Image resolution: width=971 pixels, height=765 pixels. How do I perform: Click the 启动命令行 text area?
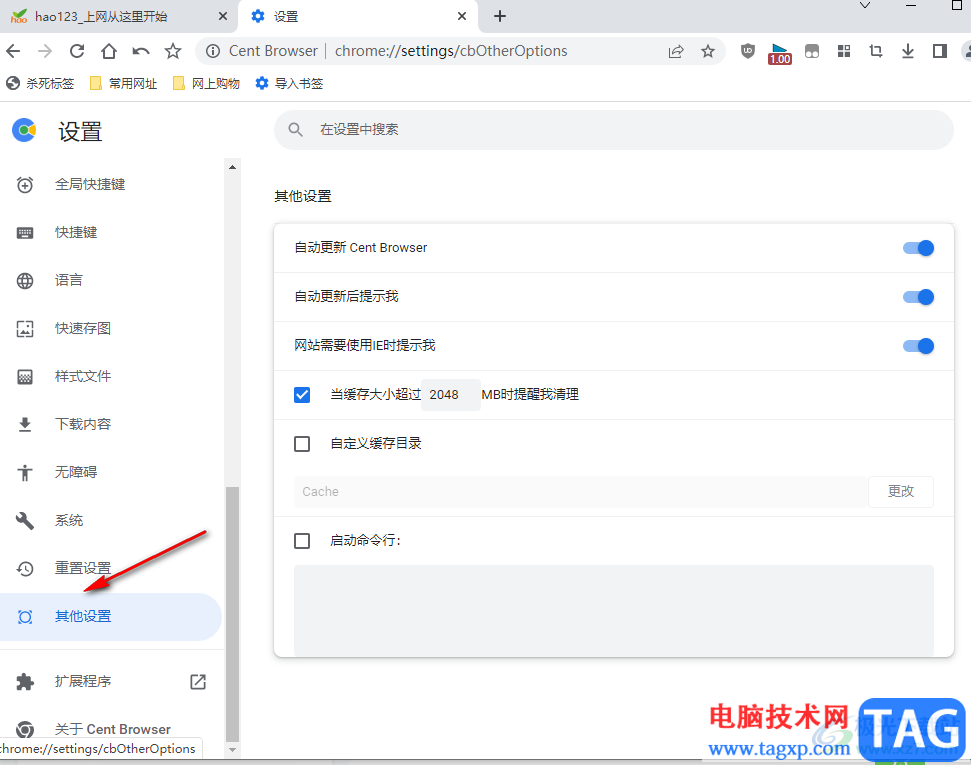pos(614,610)
